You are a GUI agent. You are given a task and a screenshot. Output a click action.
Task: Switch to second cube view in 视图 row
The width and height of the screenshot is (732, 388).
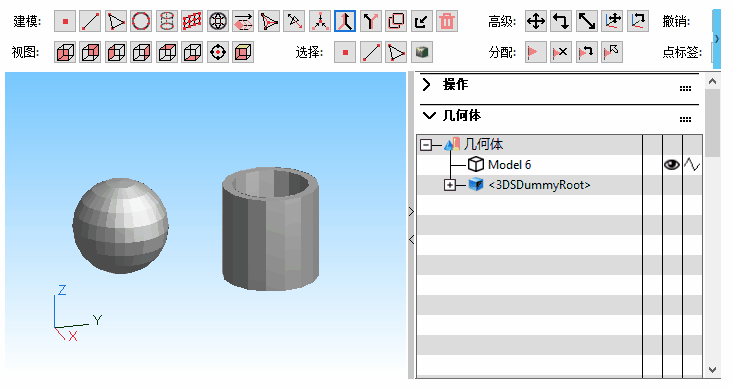[x=90, y=52]
